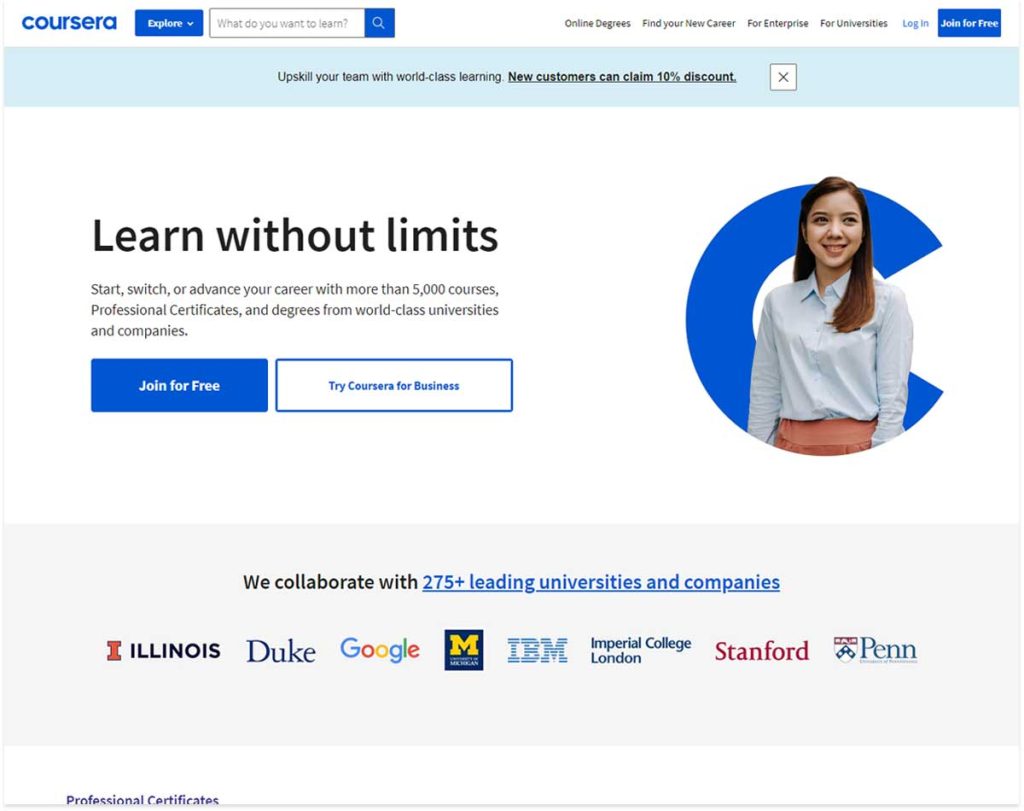This screenshot has width=1024, height=811.
Task: Click Join for Free in header
Action: click(x=969, y=23)
